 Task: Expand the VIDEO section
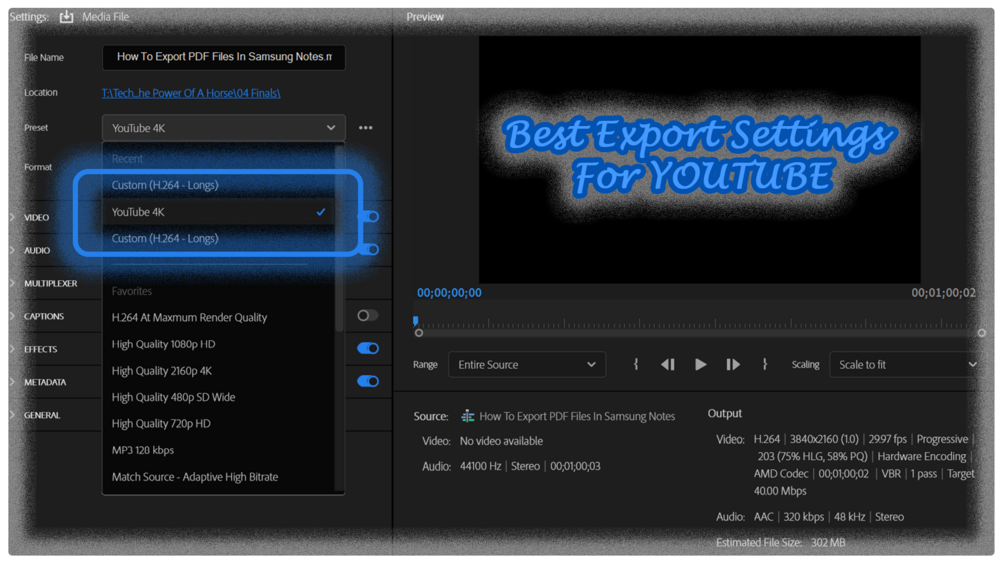pos(12,217)
